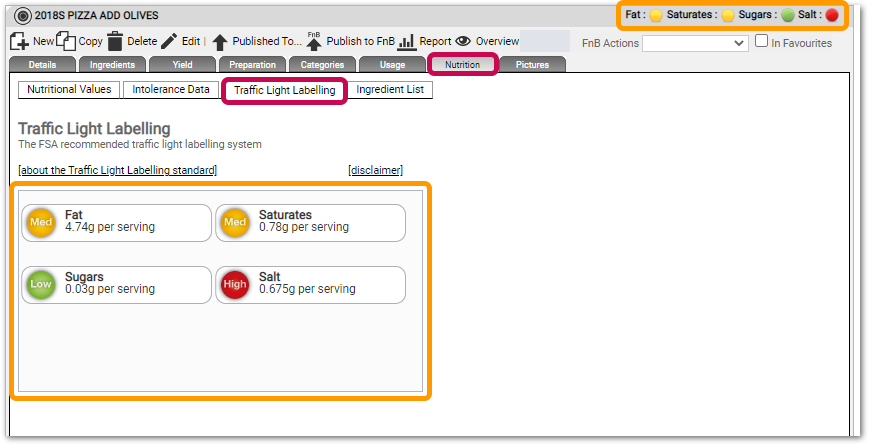The width and height of the screenshot is (869, 445).
Task: Click the Report bar chart icon
Action: click(407, 42)
